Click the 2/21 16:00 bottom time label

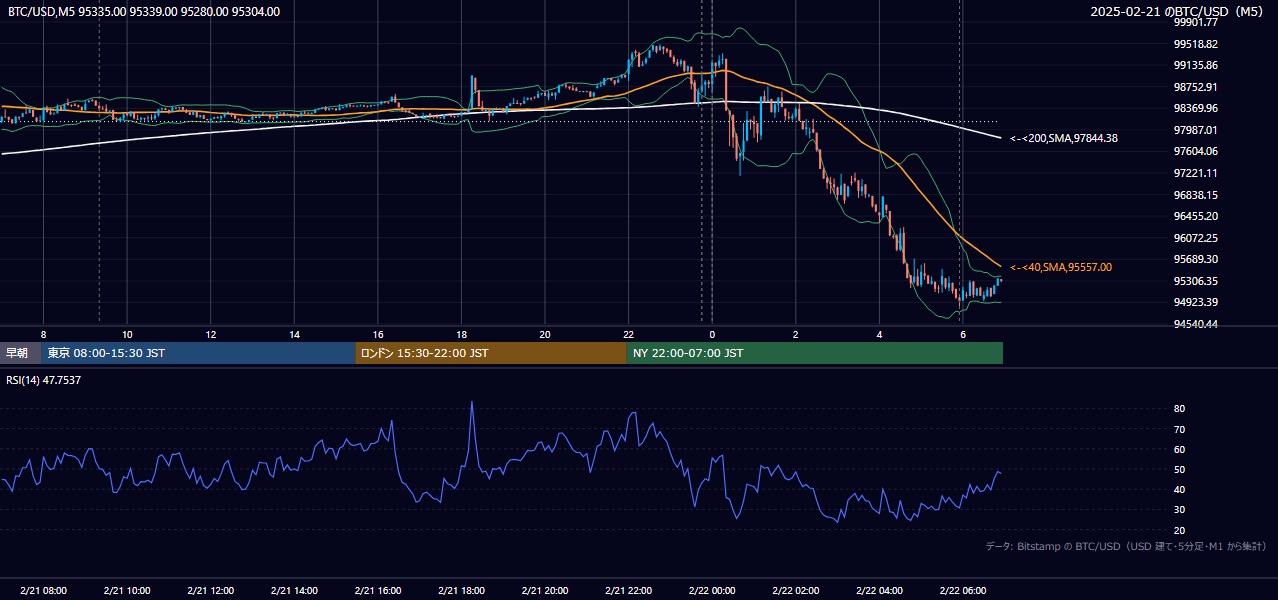click(377, 591)
